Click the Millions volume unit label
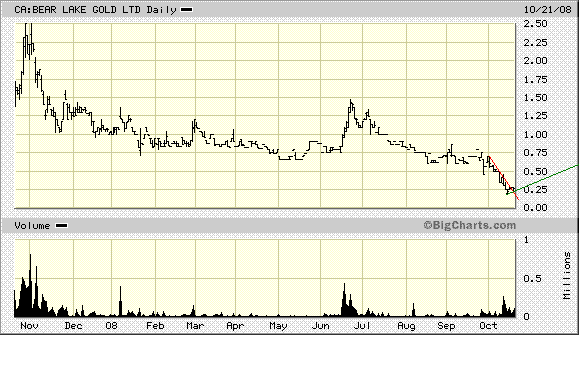 (x=567, y=275)
